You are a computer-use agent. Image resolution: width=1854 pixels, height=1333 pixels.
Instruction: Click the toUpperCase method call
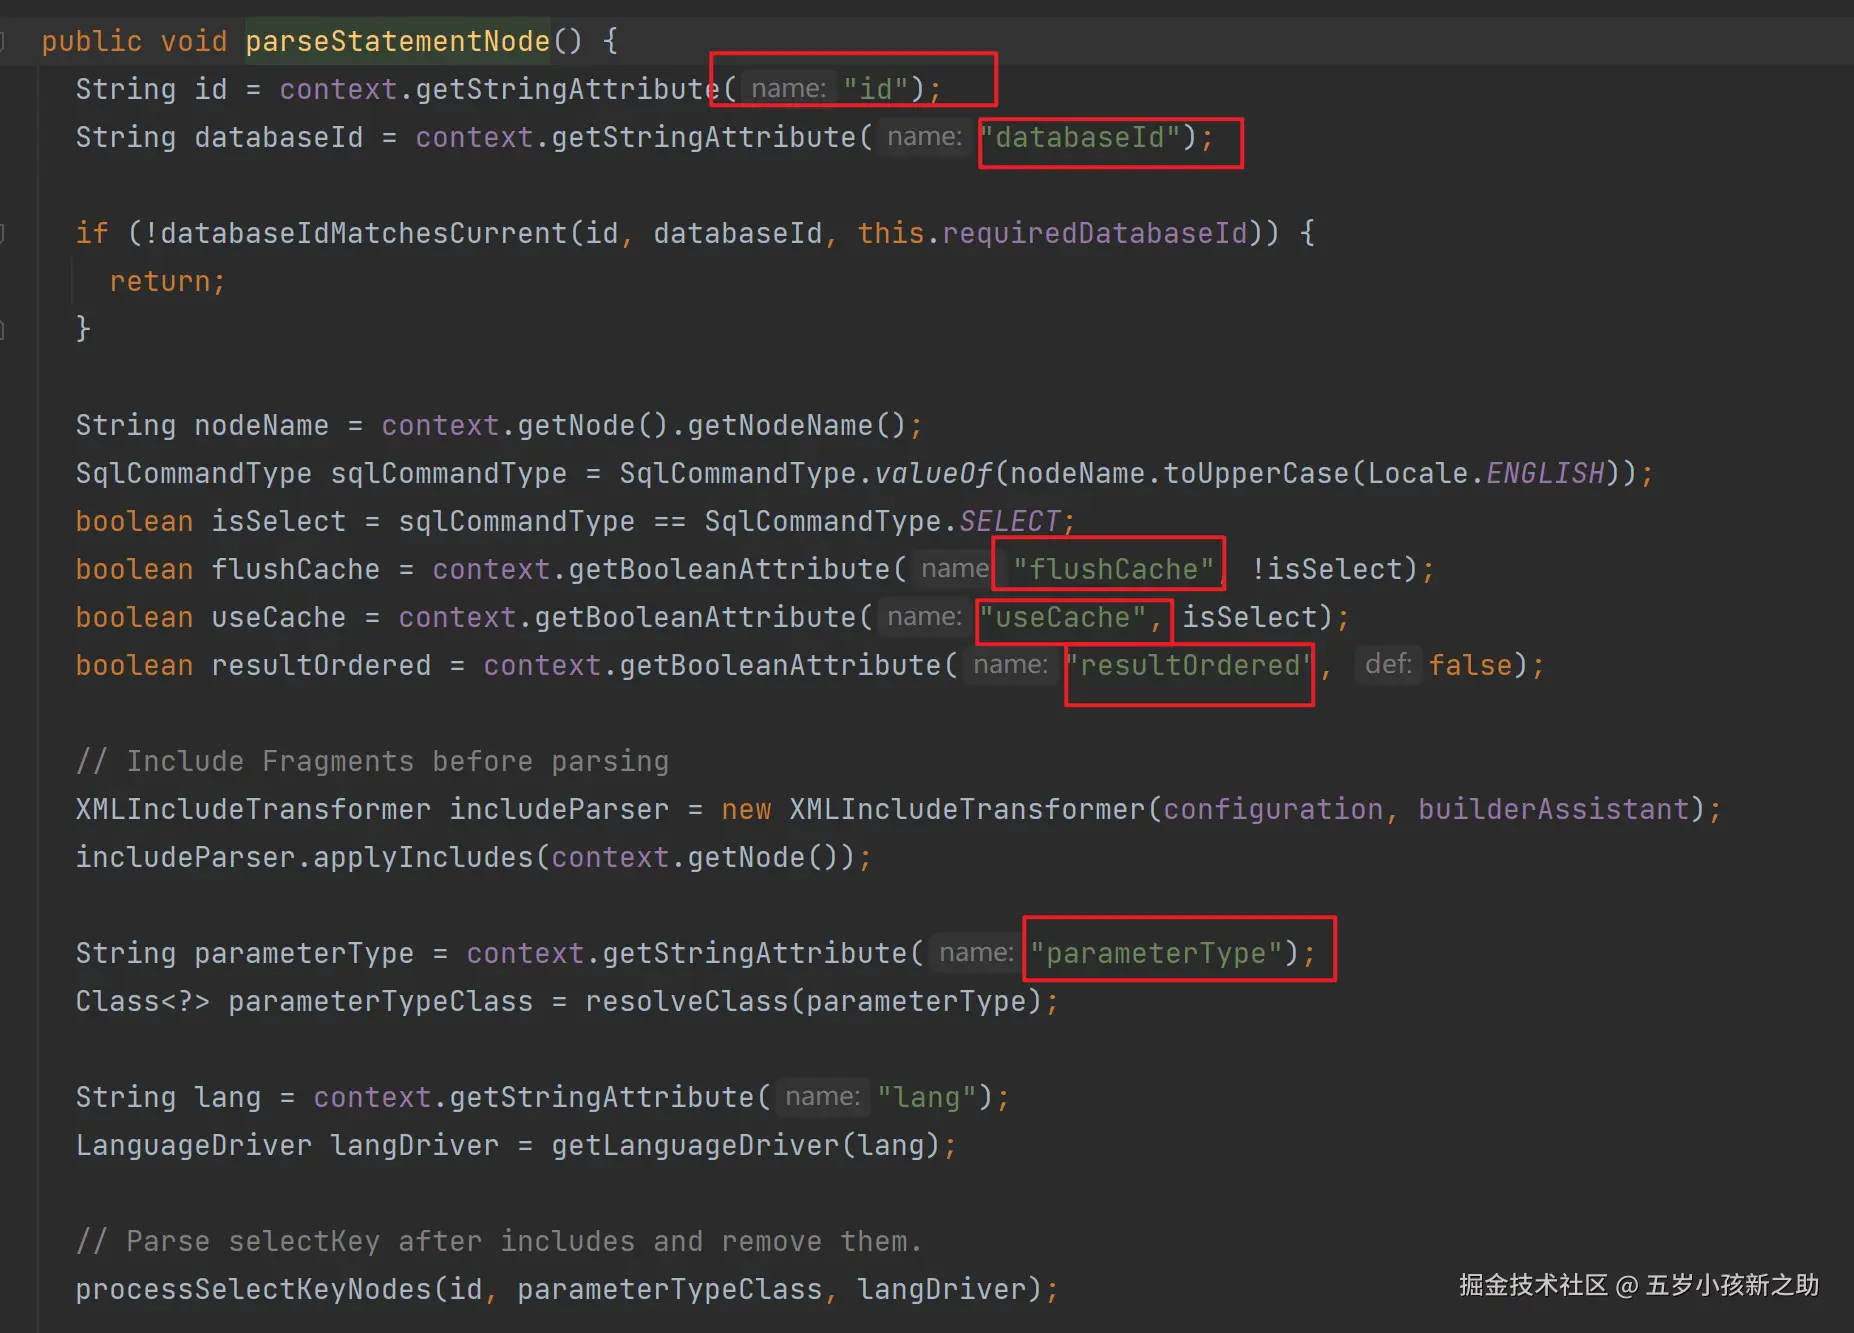click(1256, 473)
